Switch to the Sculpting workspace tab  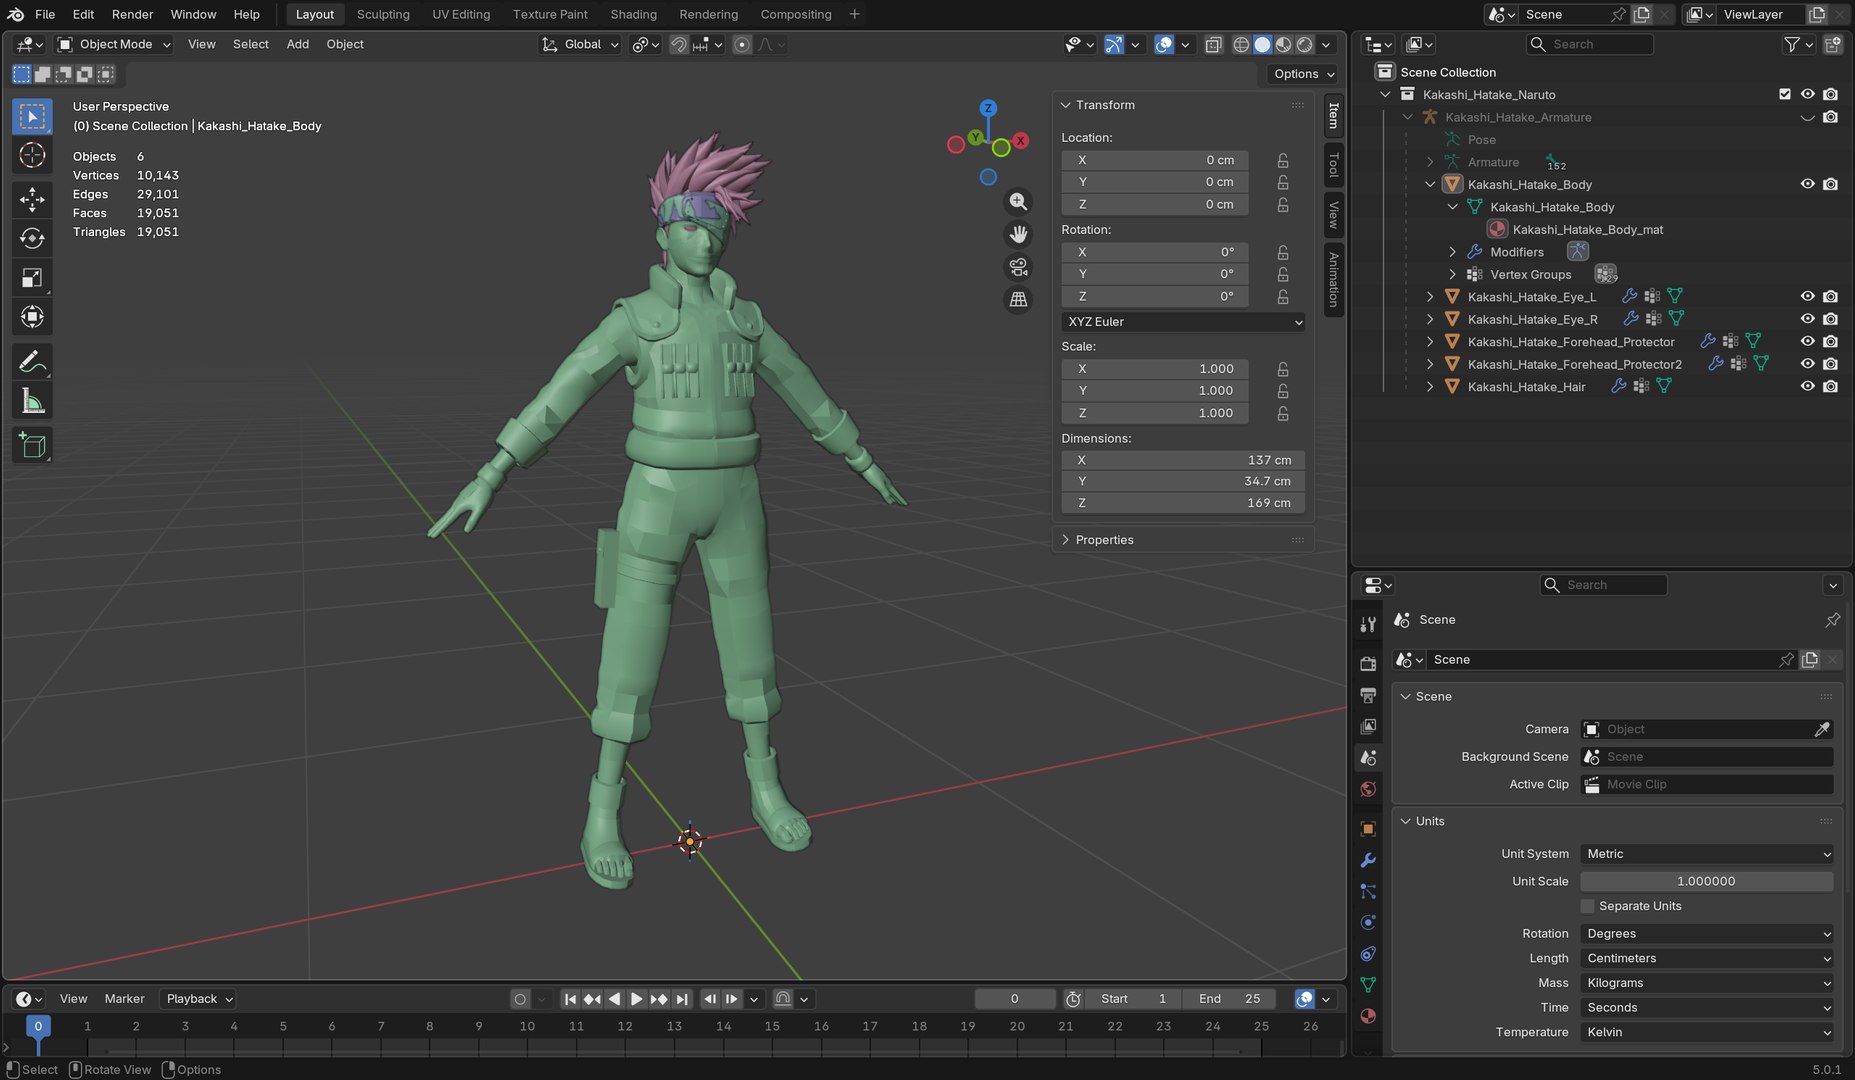coord(383,14)
